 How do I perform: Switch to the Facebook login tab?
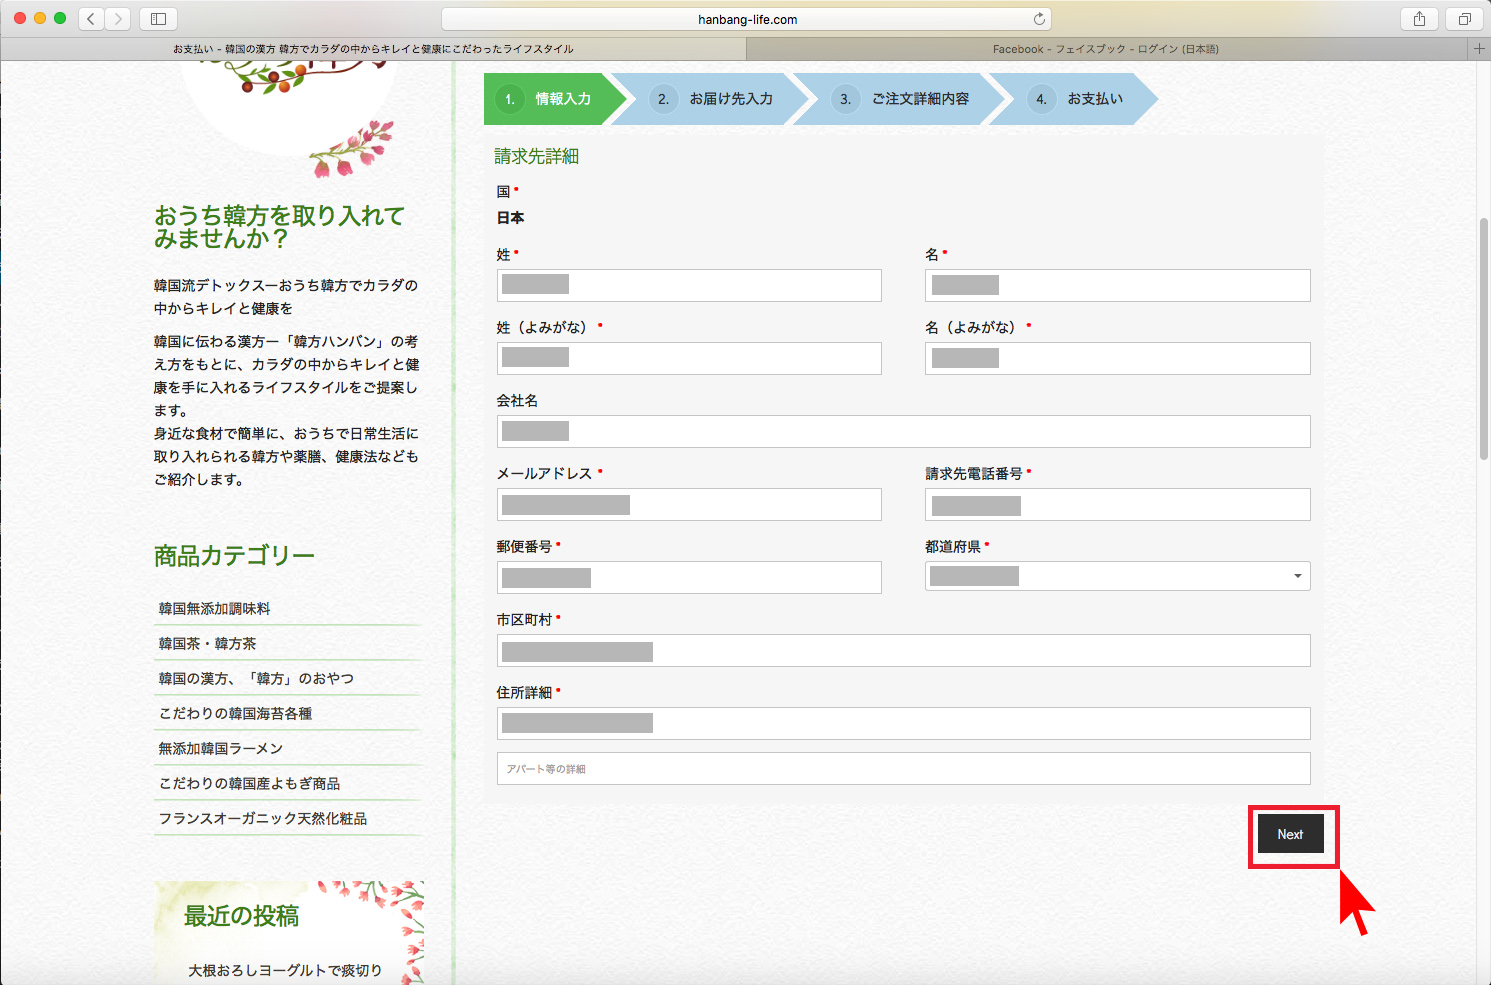[x=1105, y=49]
